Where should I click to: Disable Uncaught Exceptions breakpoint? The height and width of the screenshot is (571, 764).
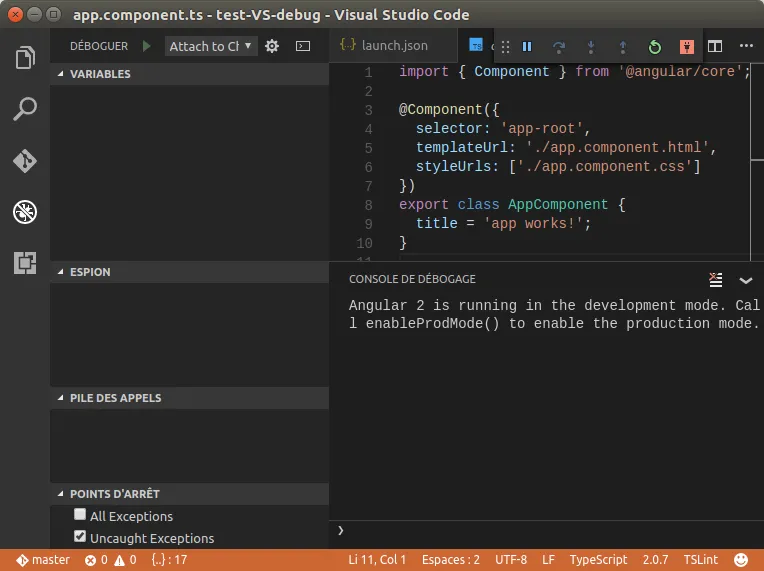tap(80, 536)
